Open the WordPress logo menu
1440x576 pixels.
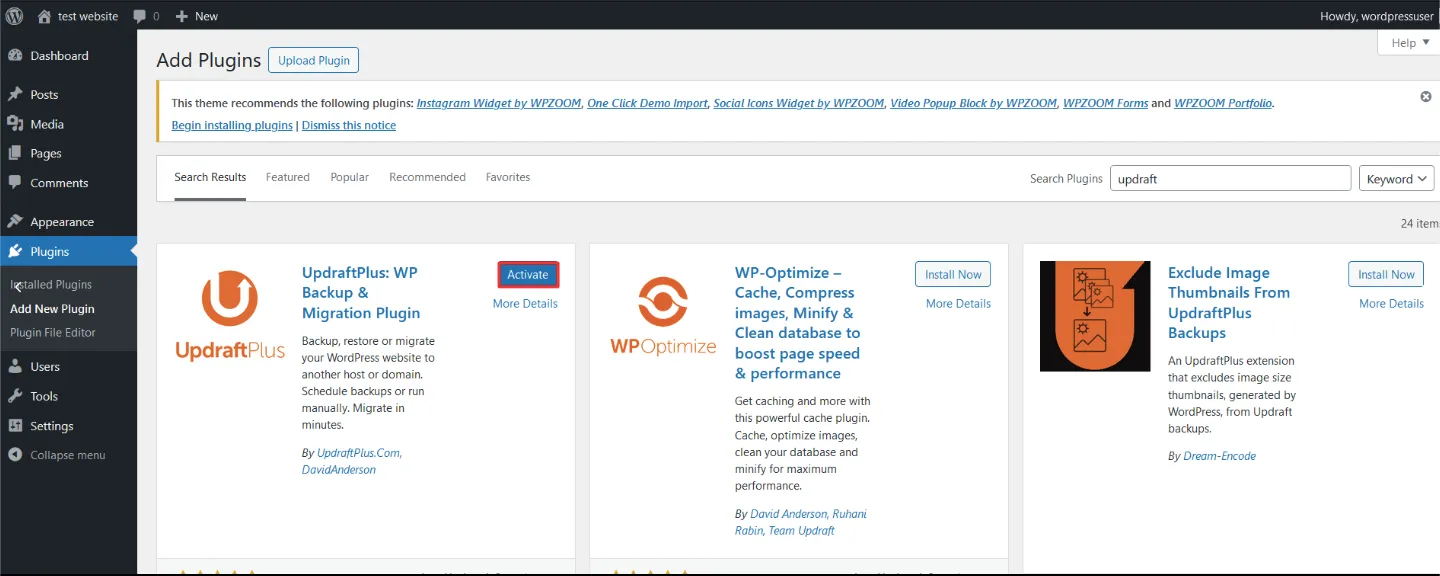[16, 16]
